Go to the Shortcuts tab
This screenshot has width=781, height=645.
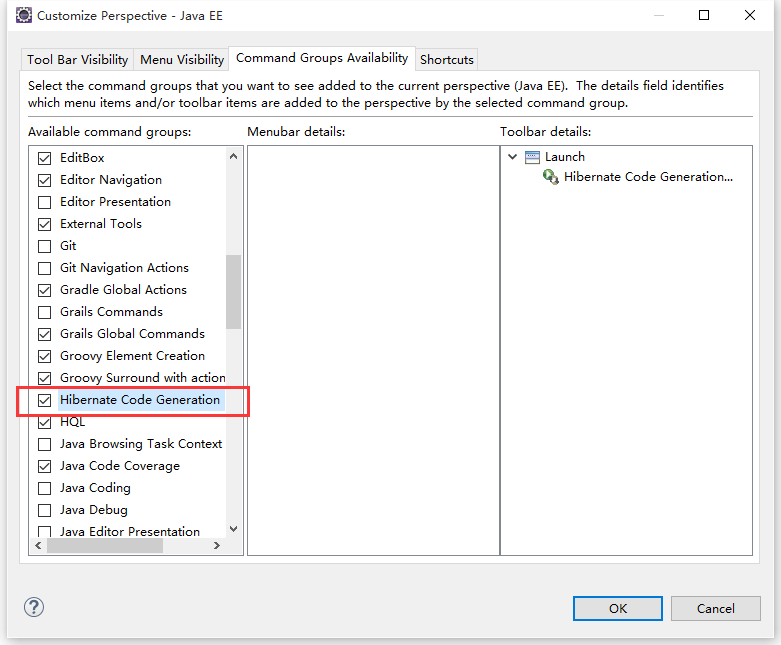[x=447, y=60]
